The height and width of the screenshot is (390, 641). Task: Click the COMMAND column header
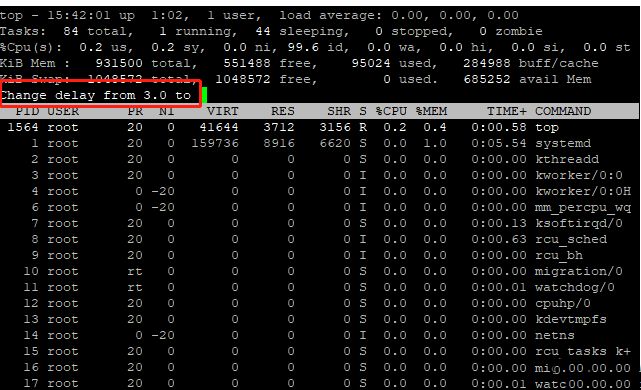563,111
